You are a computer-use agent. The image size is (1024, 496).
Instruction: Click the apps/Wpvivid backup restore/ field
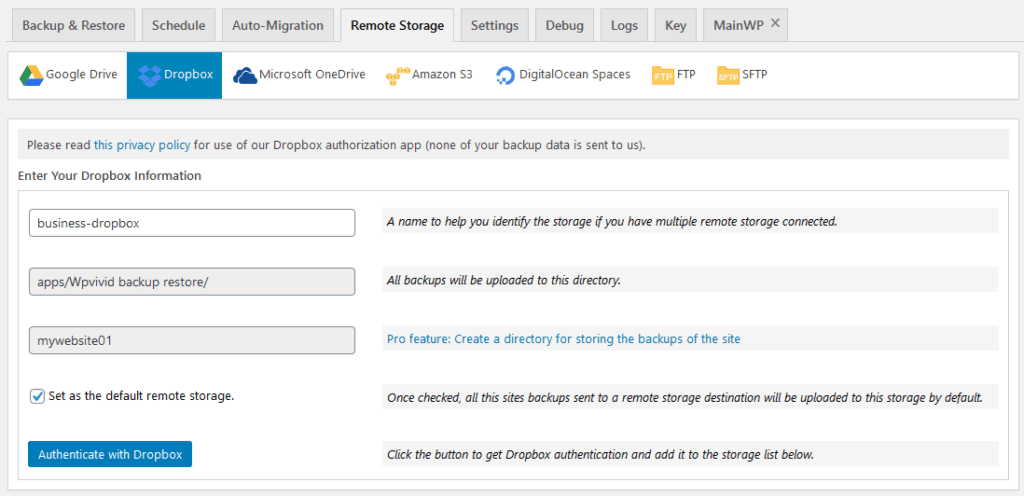tap(192, 281)
